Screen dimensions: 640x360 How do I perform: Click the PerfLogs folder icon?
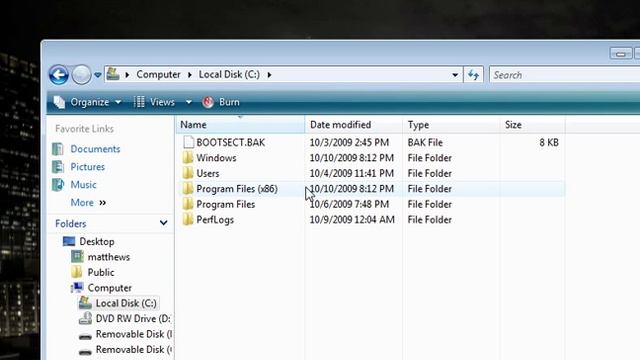tap(188, 220)
